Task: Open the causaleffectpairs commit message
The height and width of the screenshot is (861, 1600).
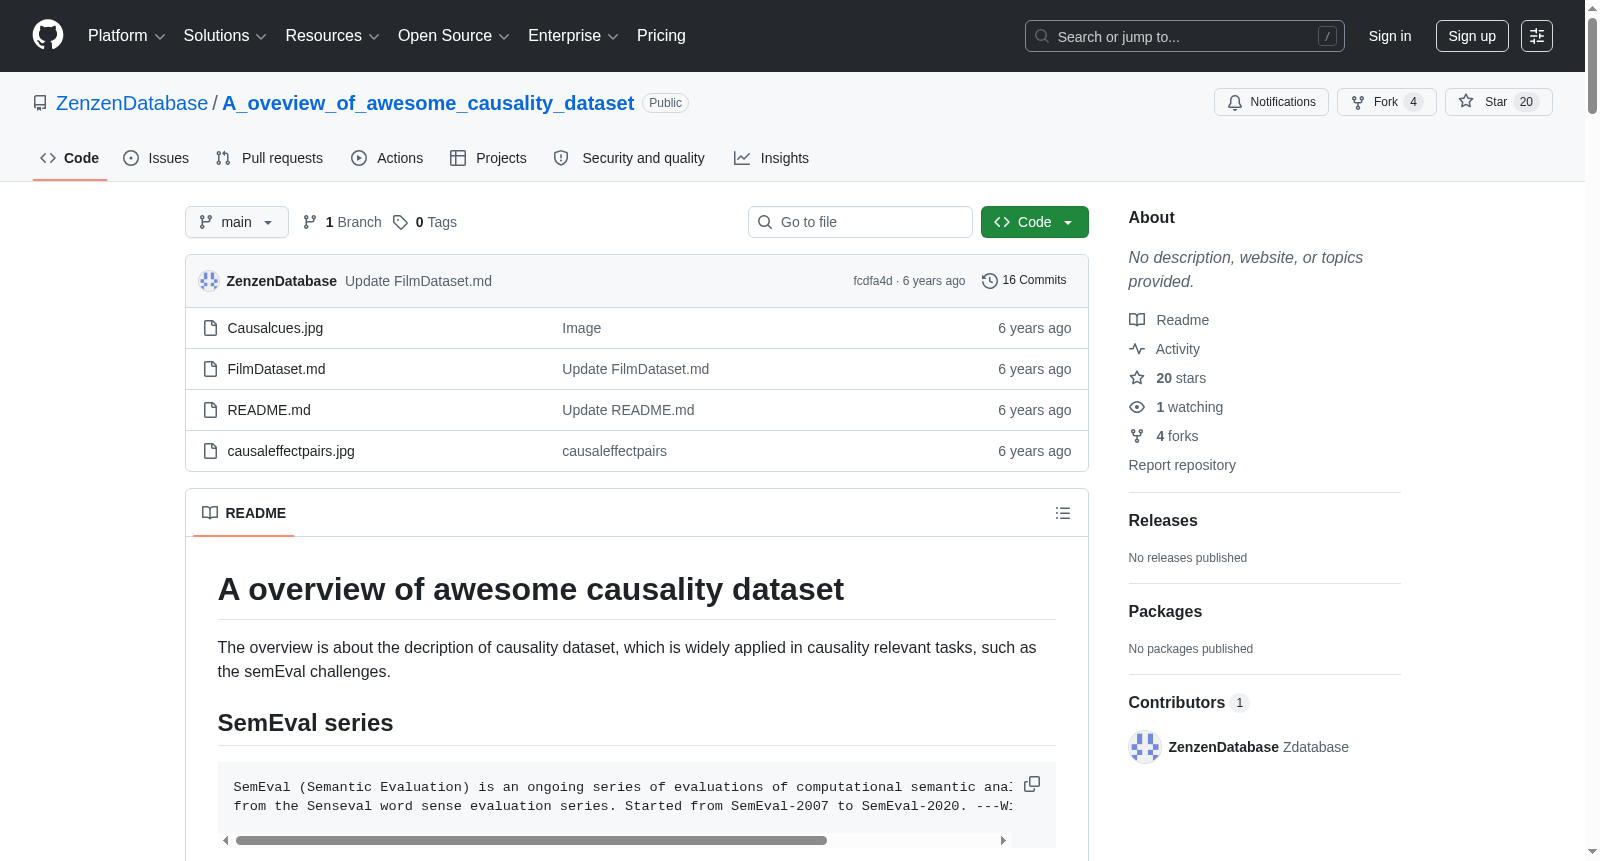Action: [614, 451]
